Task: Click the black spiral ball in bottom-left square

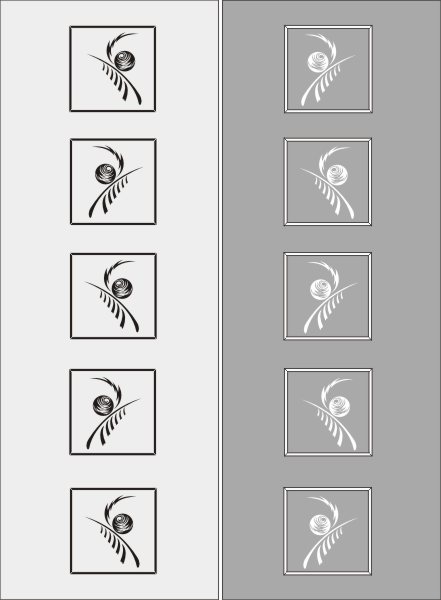Action: click(x=122, y=523)
